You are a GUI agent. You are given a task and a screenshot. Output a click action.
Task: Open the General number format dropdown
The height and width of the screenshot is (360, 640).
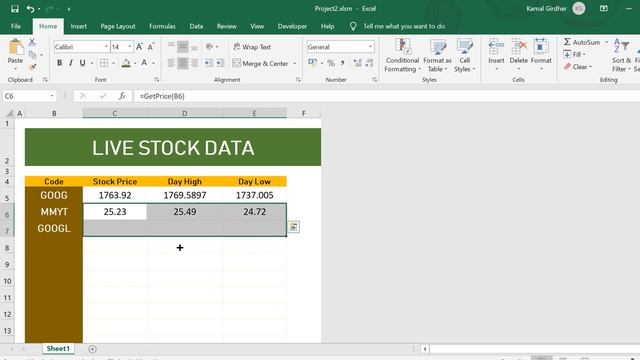(370, 47)
